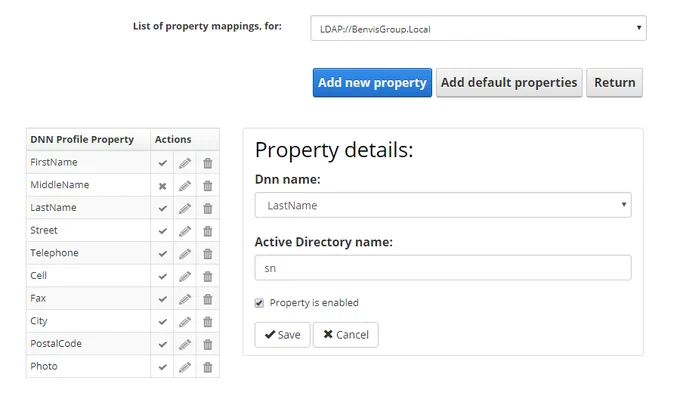680x393 pixels.
Task: Toggle disabled X mark for MiddleName row
Action: click(x=163, y=186)
